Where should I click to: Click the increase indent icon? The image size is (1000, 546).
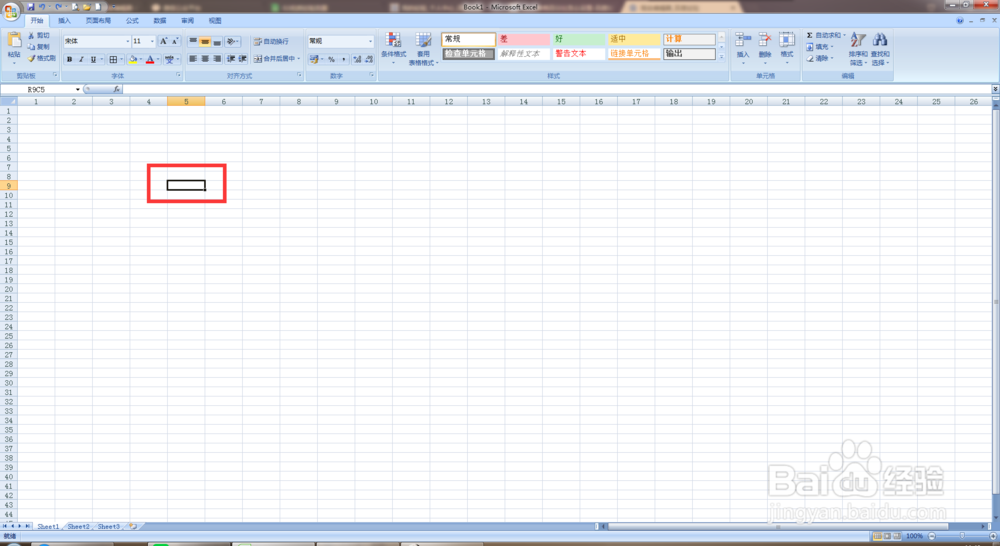tap(242, 59)
